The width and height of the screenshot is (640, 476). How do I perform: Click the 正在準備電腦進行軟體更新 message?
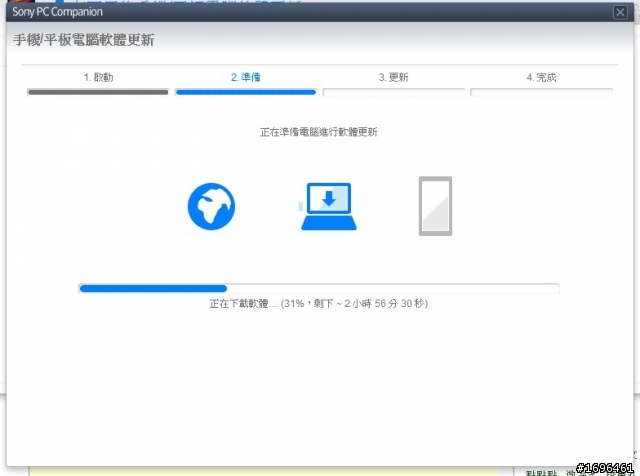coord(319,132)
